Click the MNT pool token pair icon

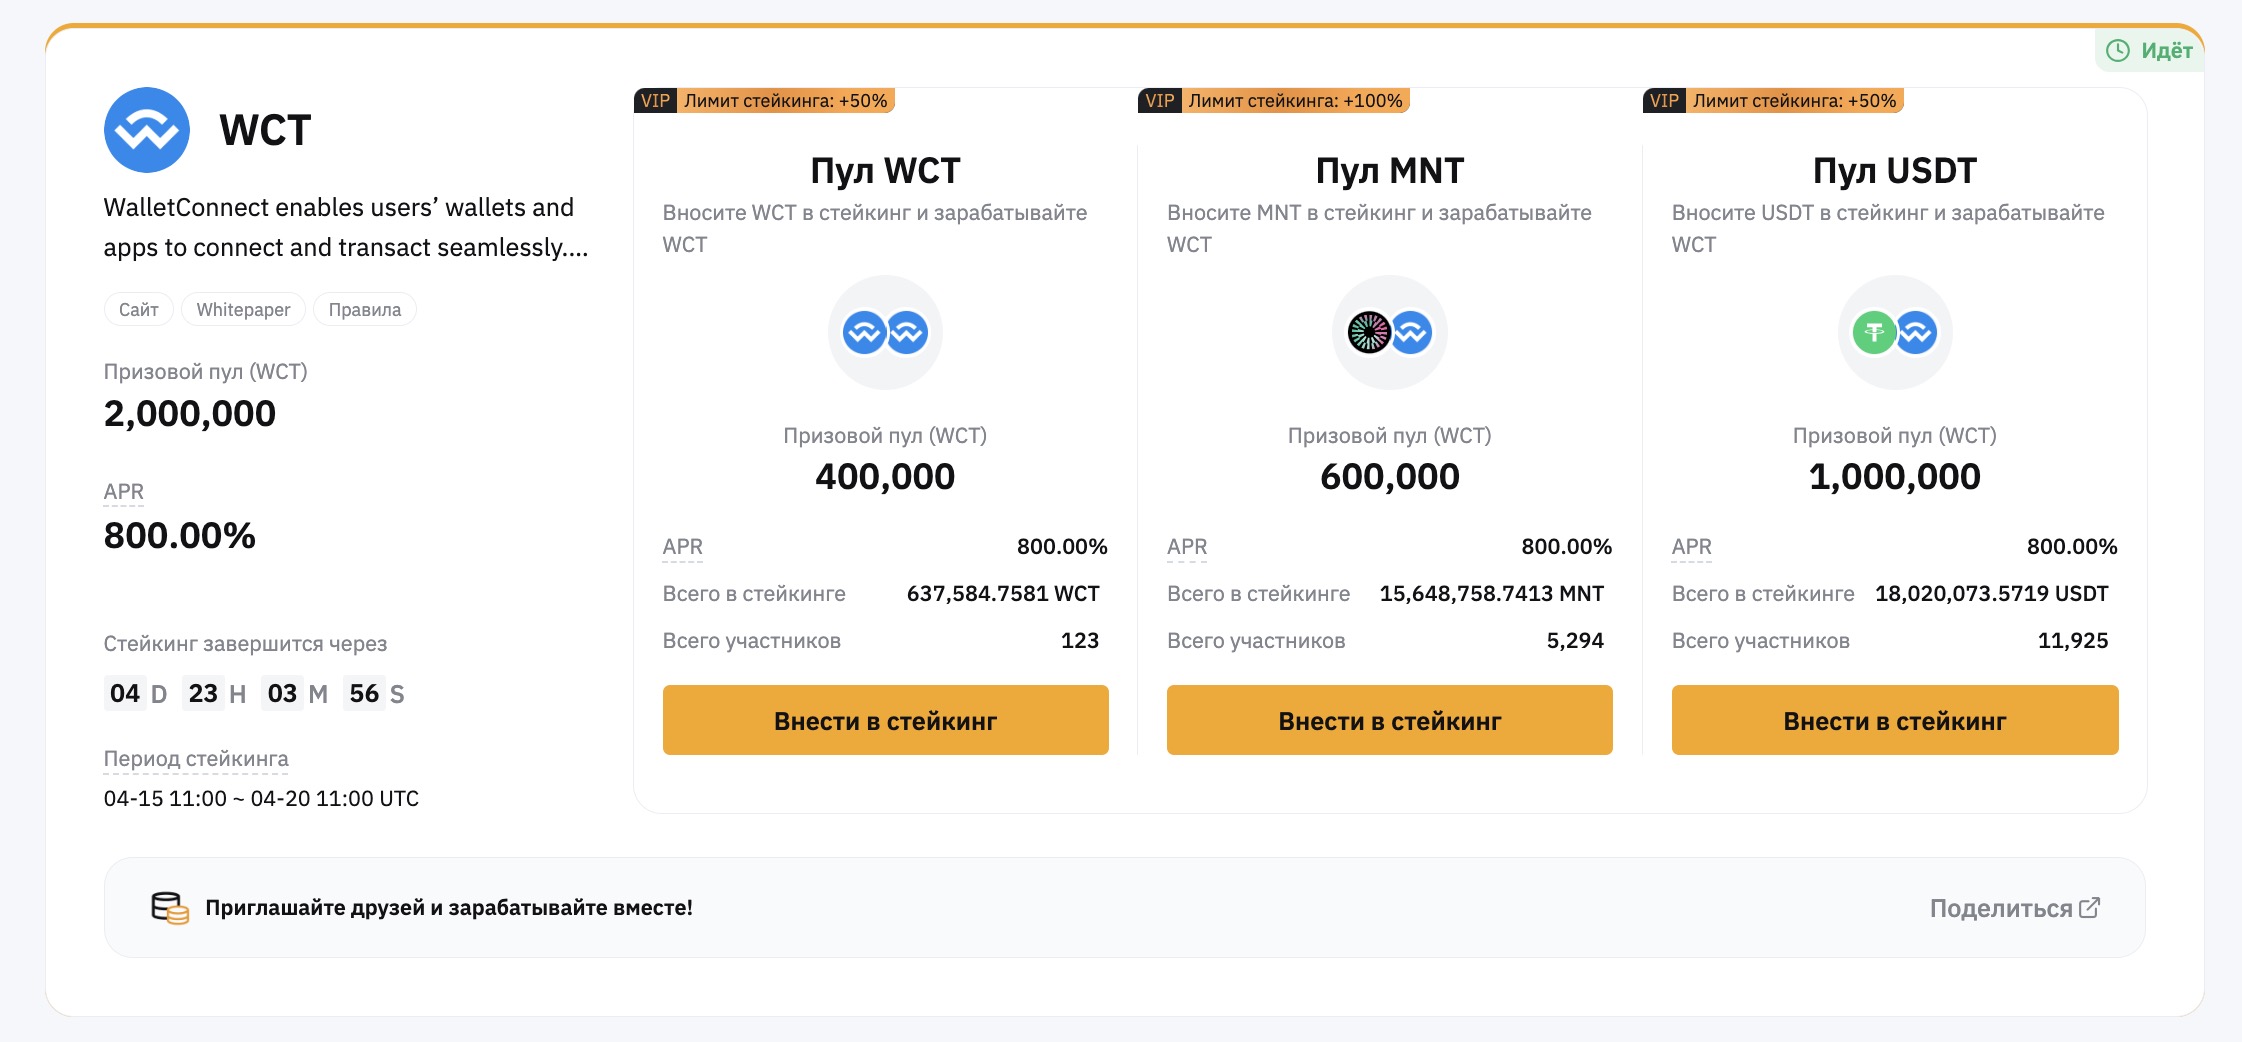click(x=1390, y=332)
